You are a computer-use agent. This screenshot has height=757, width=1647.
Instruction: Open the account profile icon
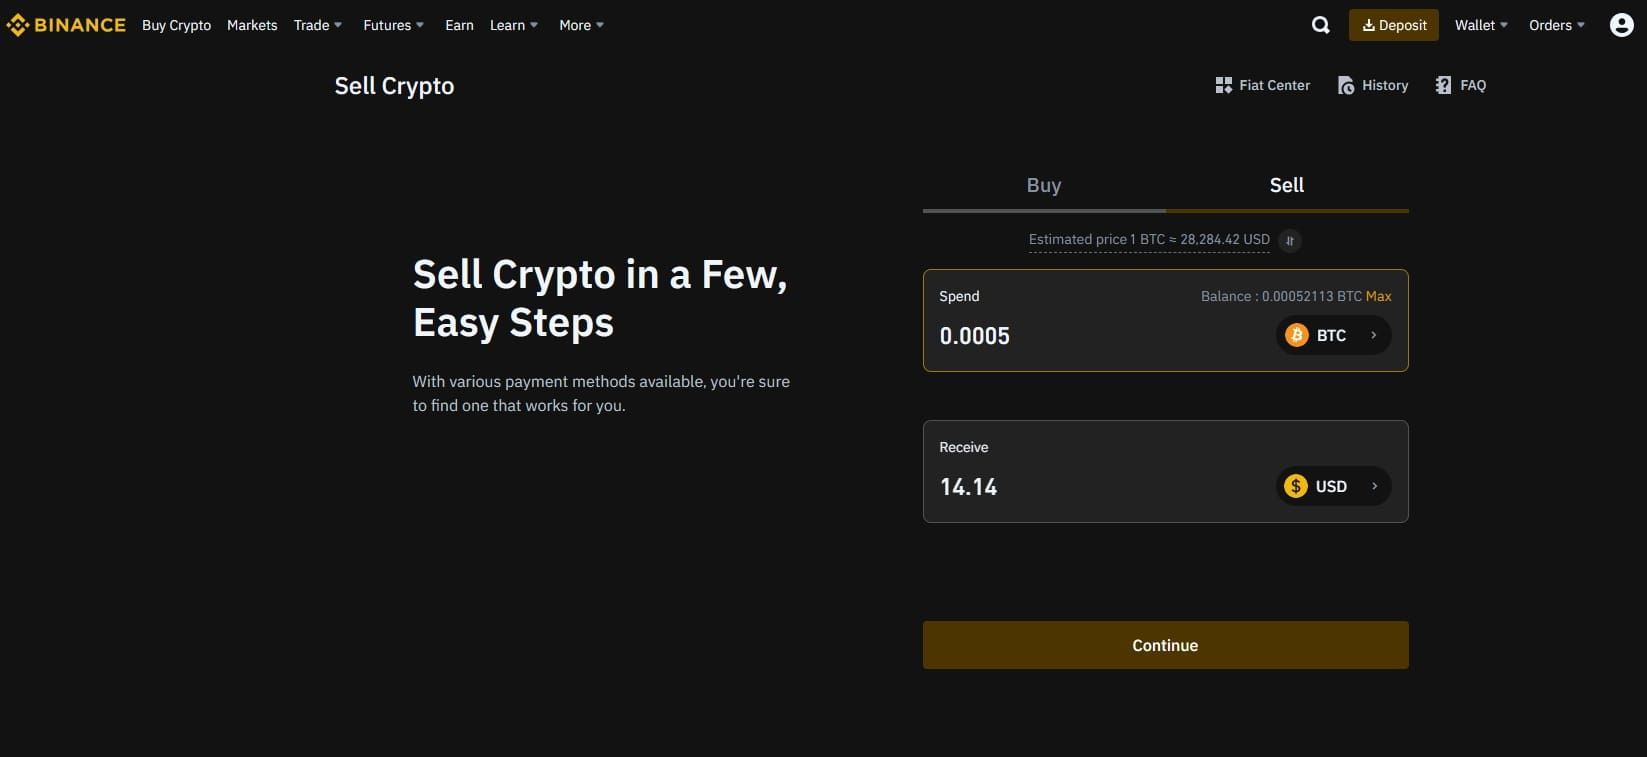[1621, 24]
